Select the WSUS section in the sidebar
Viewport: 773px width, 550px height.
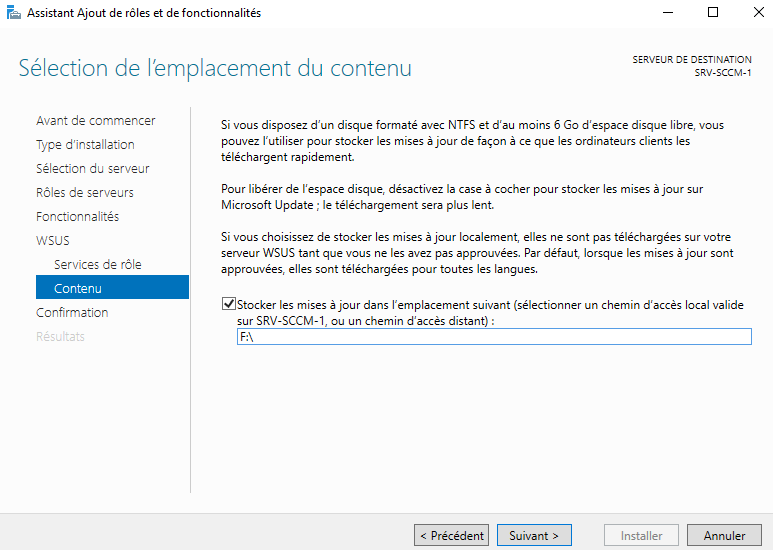[x=53, y=241]
